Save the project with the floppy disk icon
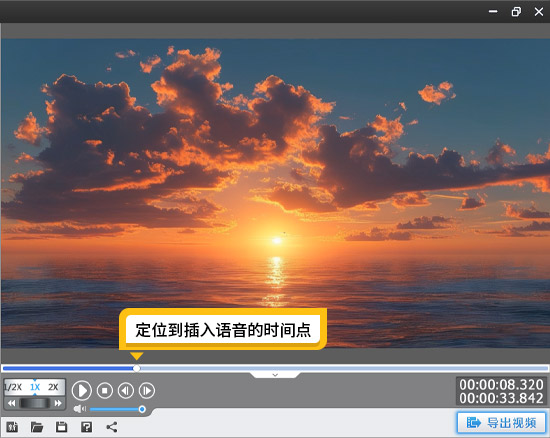Image resolution: width=550 pixels, height=438 pixels. click(61, 427)
